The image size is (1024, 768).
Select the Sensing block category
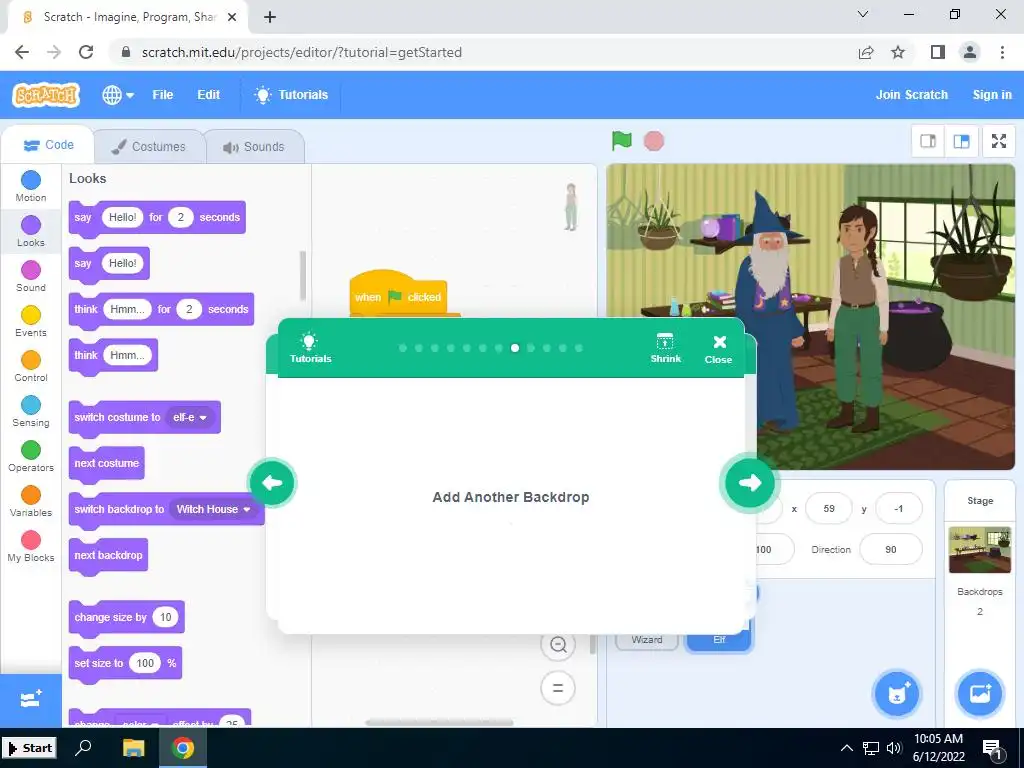[x=31, y=411]
